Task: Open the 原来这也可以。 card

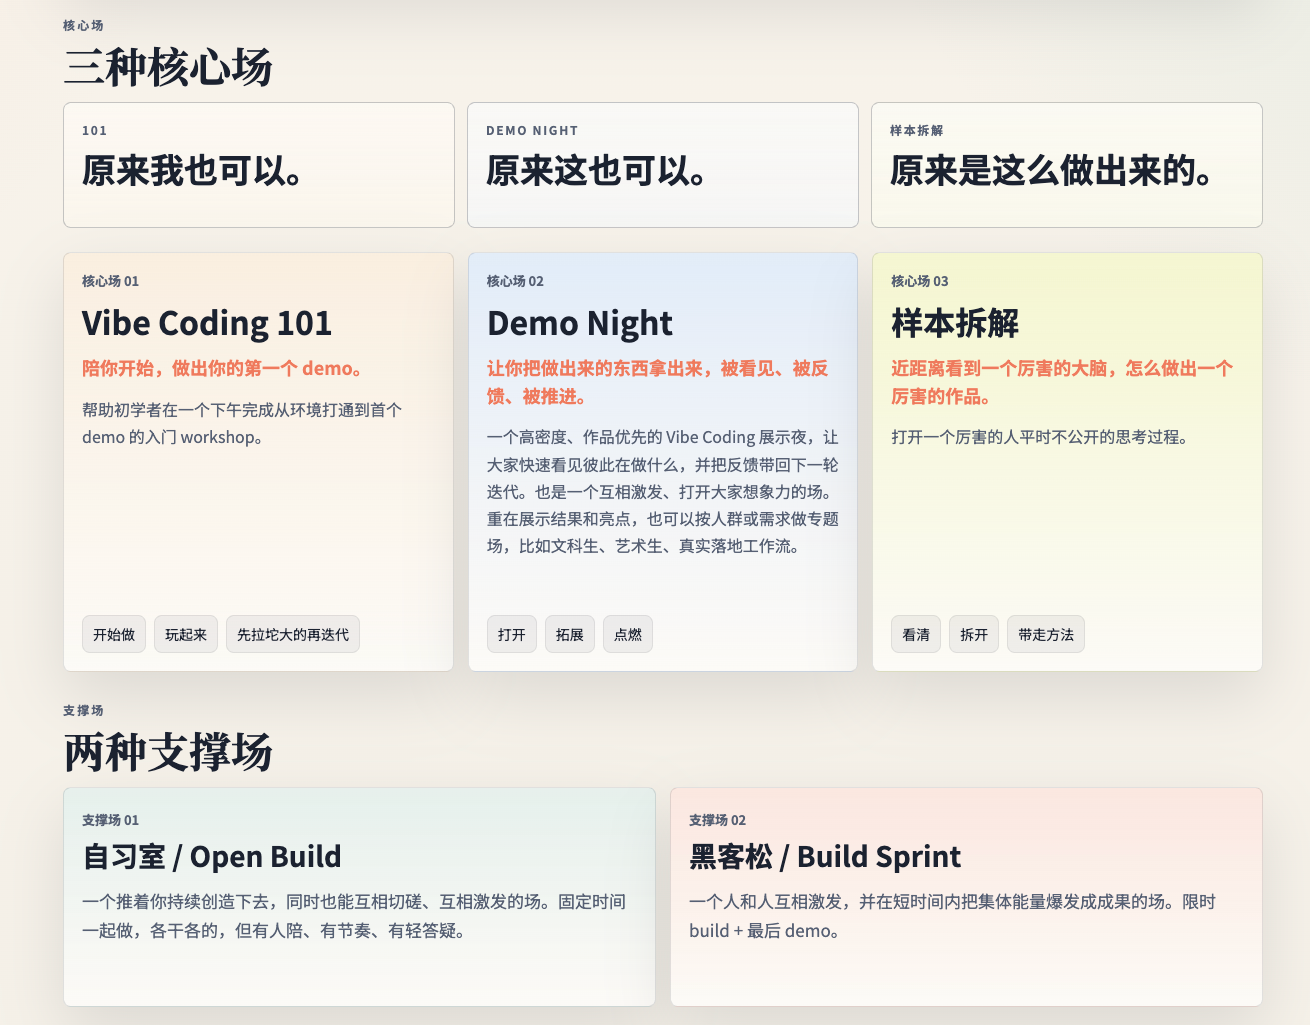Action: point(662,165)
